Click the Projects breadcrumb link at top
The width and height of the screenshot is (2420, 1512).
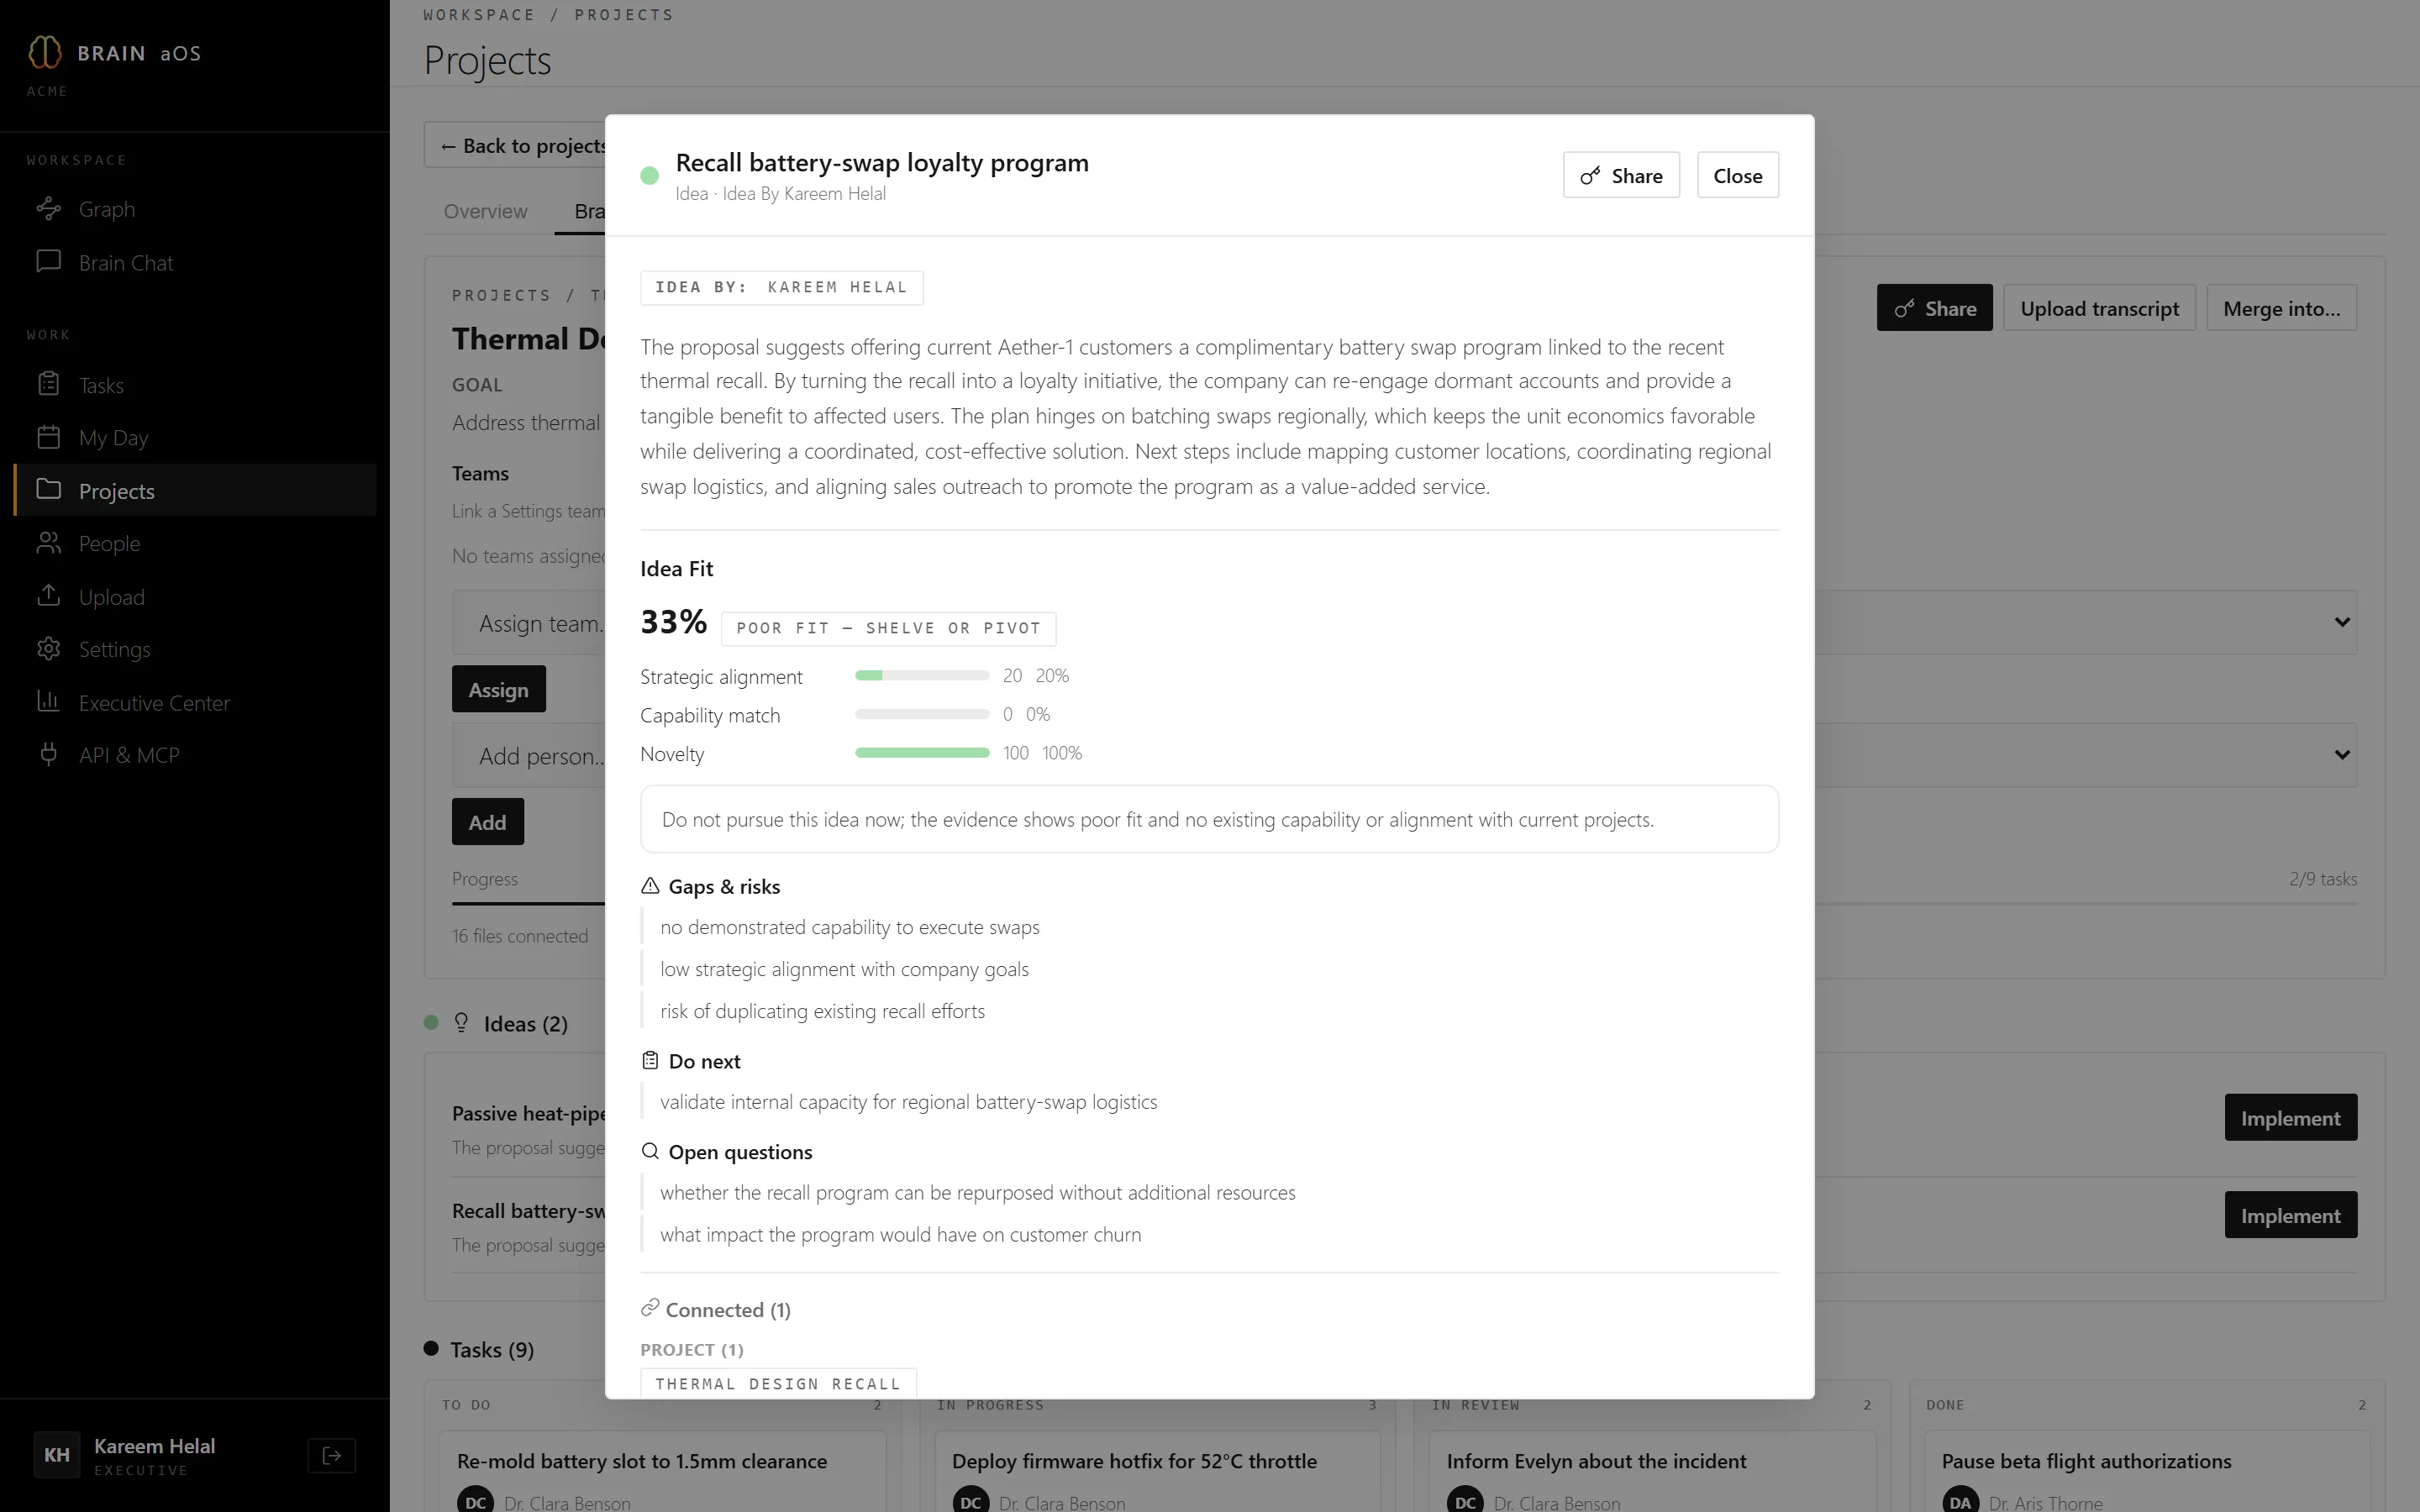point(624,15)
